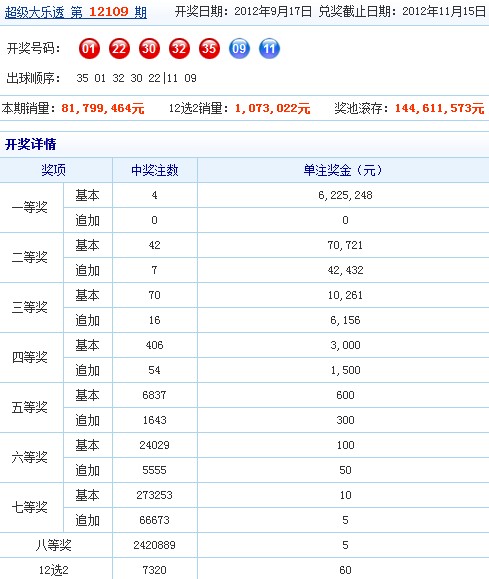This screenshot has height=579, width=489.
Task: Click the 奖项 column header
Action: [x=54, y=170]
